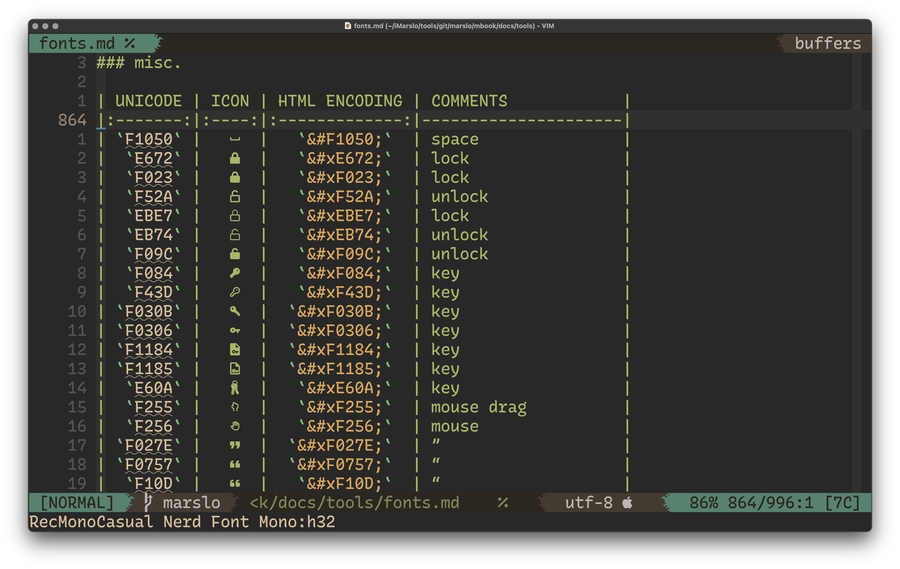Select the opening quote icon in the F0757 row
This screenshot has height=569, width=900.
[235, 464]
